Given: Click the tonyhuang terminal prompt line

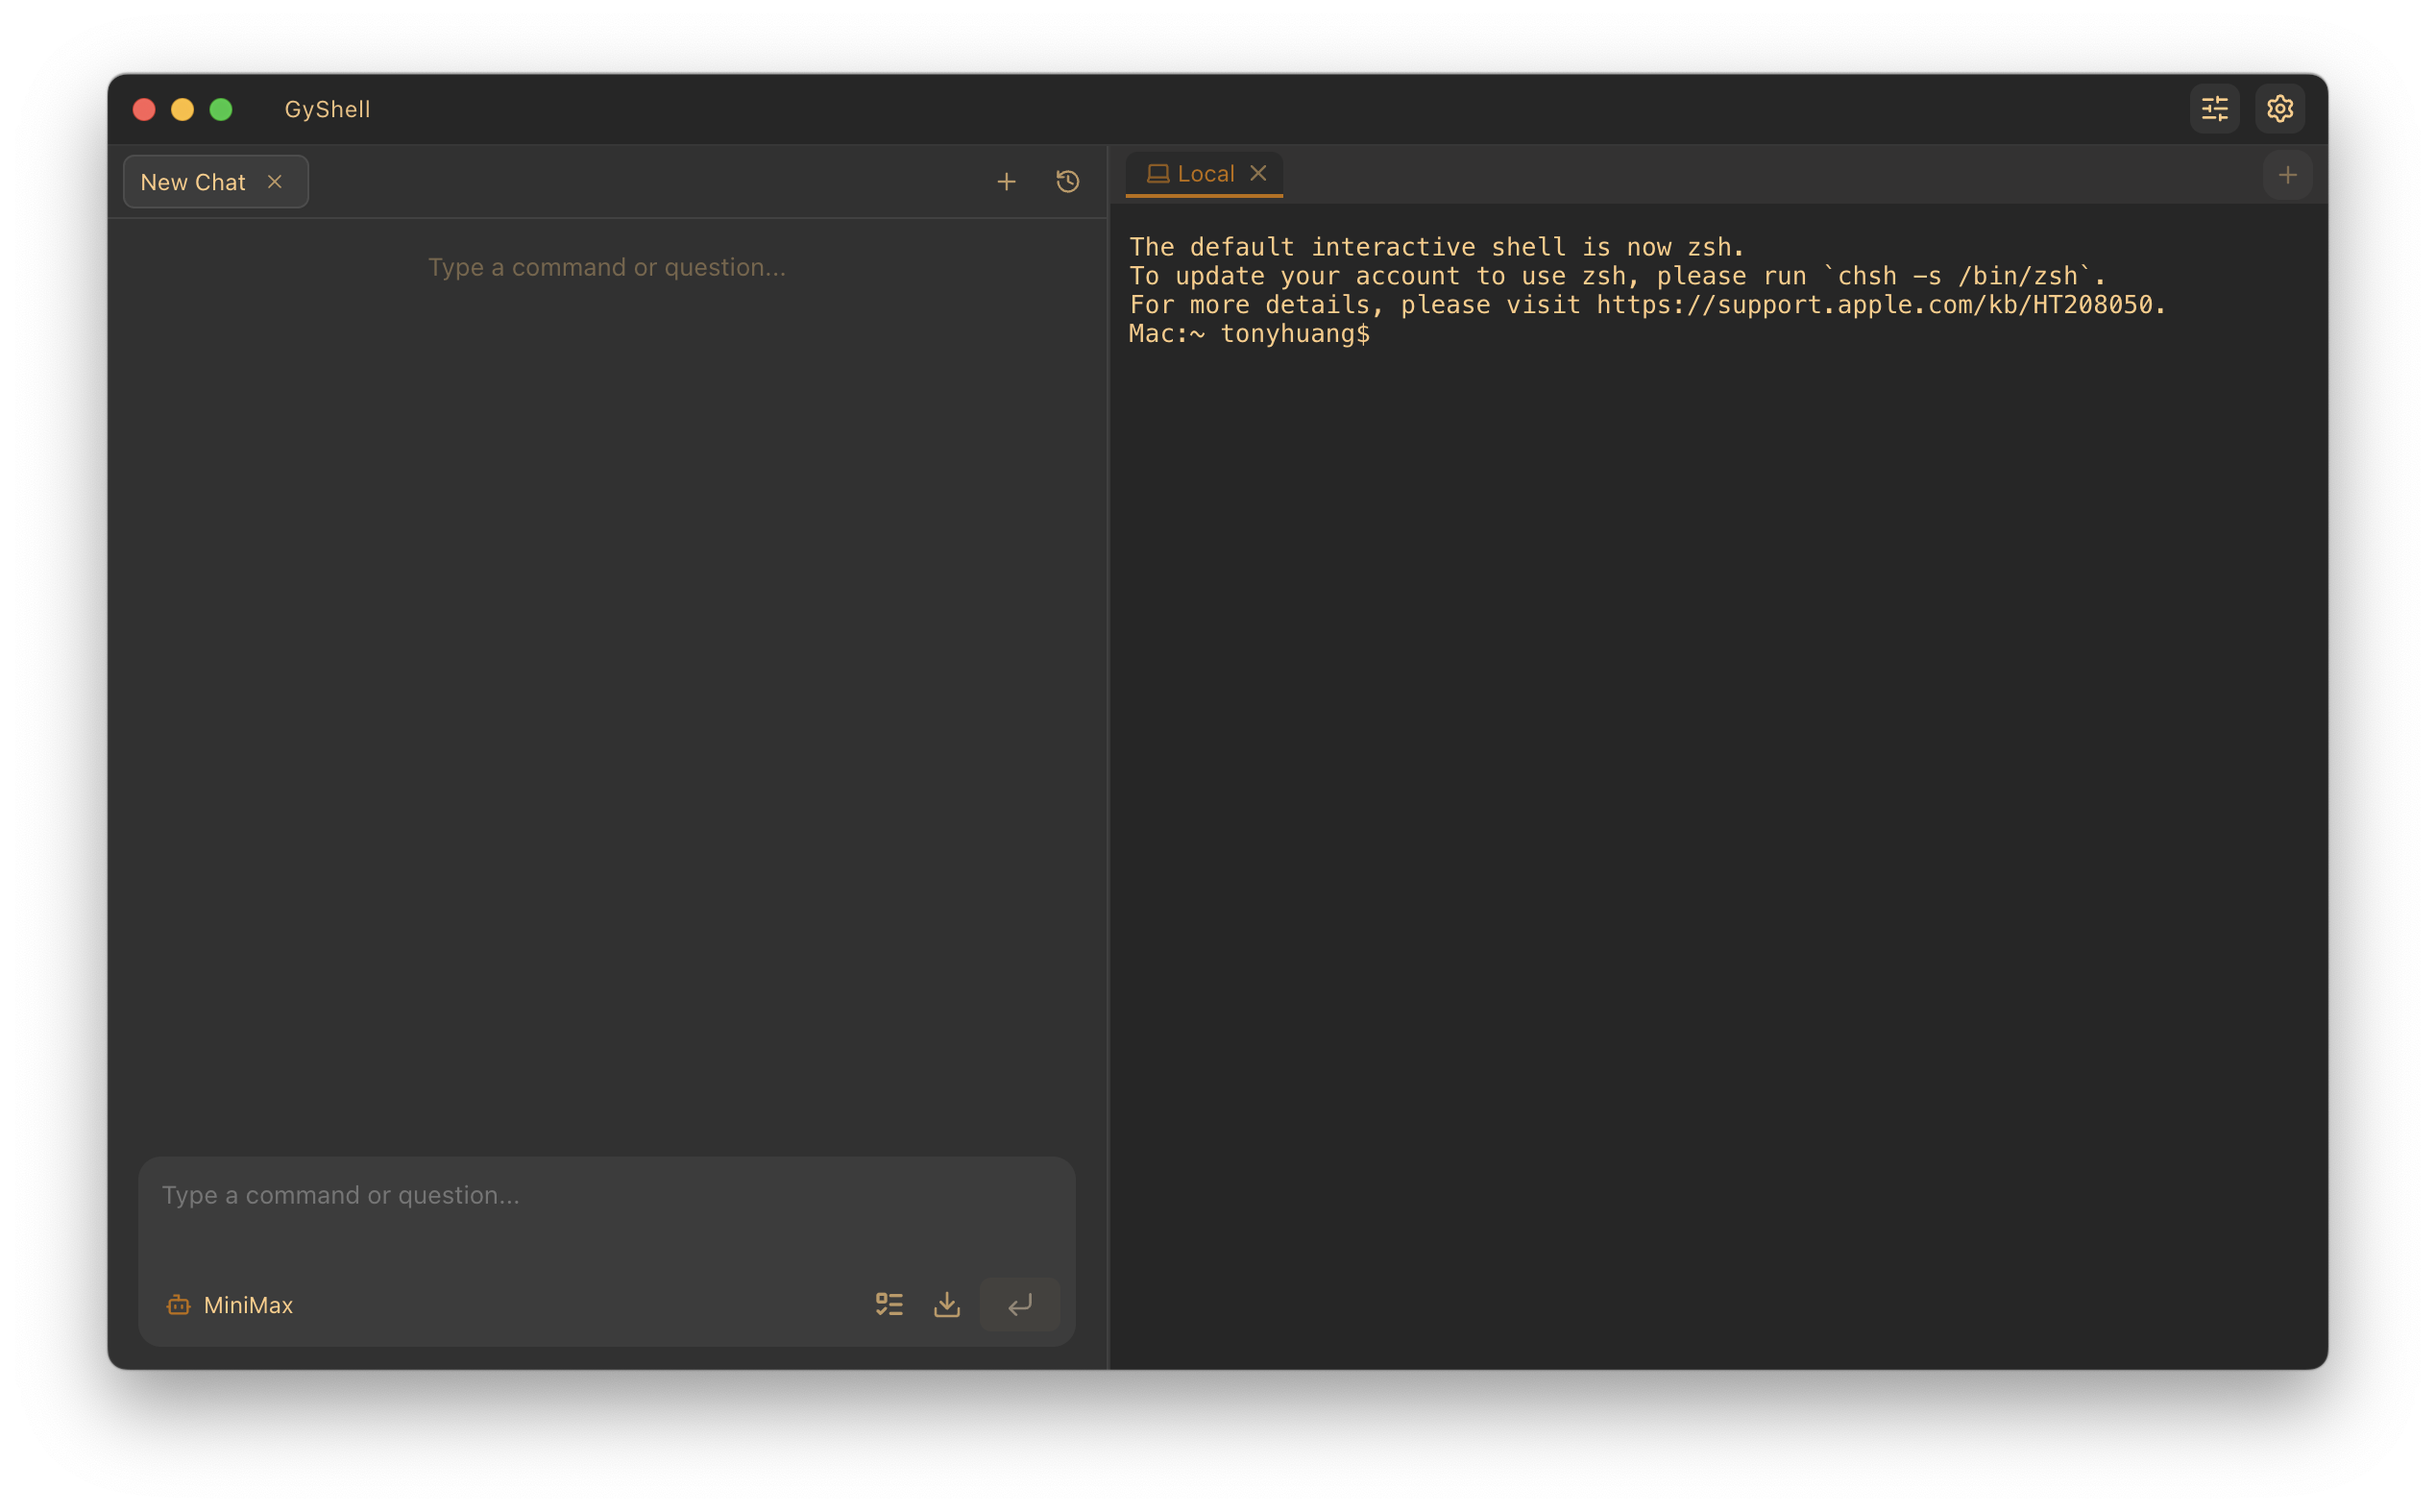Looking at the screenshot, I should (x=1248, y=334).
